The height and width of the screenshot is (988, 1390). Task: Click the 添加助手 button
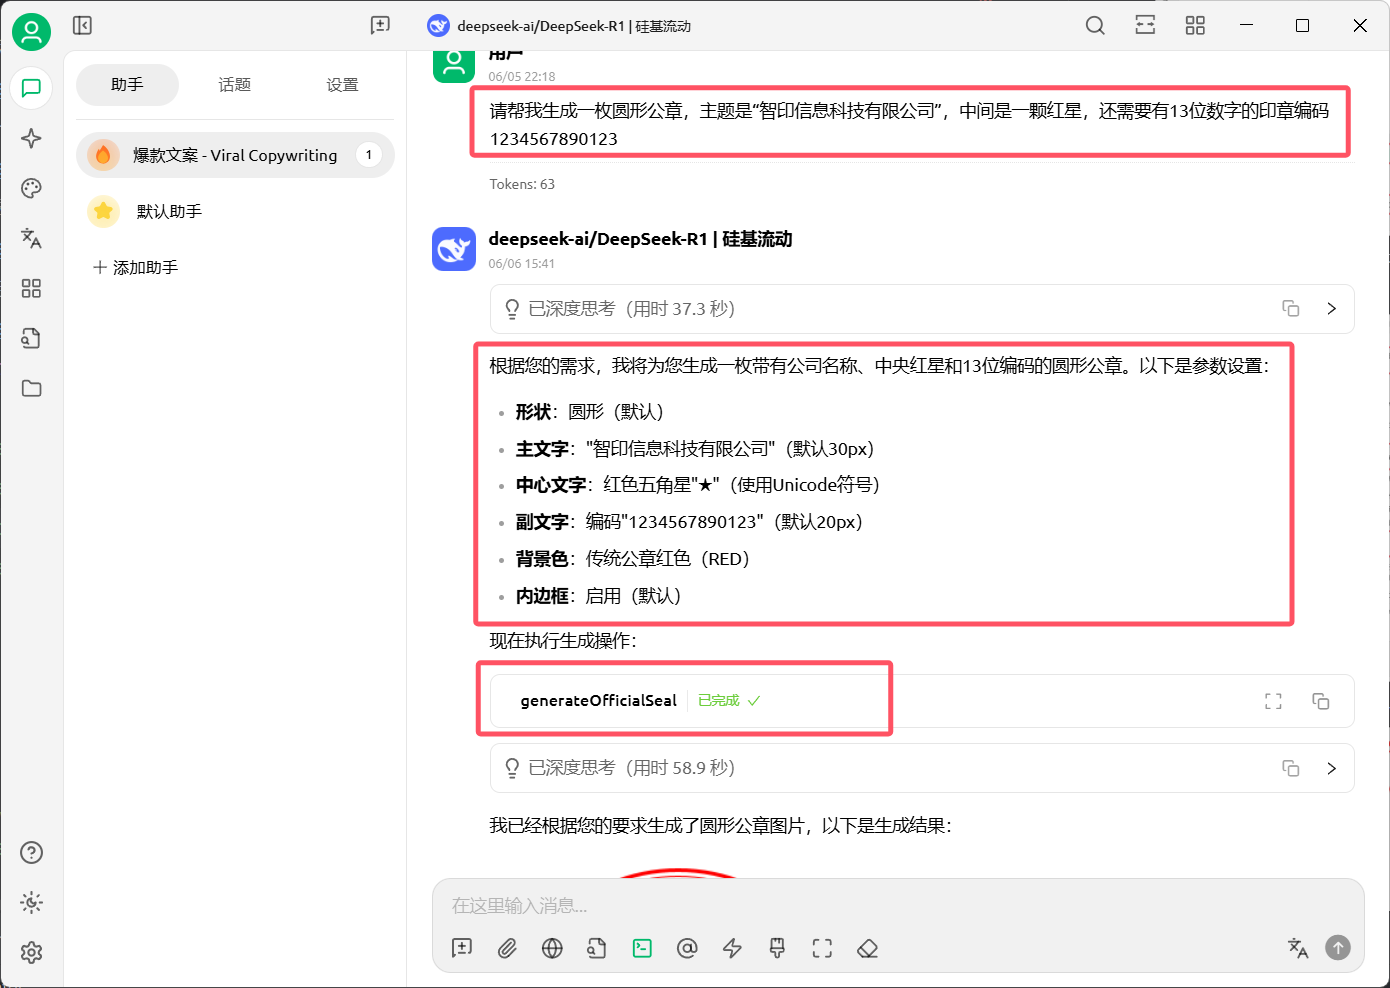(x=135, y=267)
